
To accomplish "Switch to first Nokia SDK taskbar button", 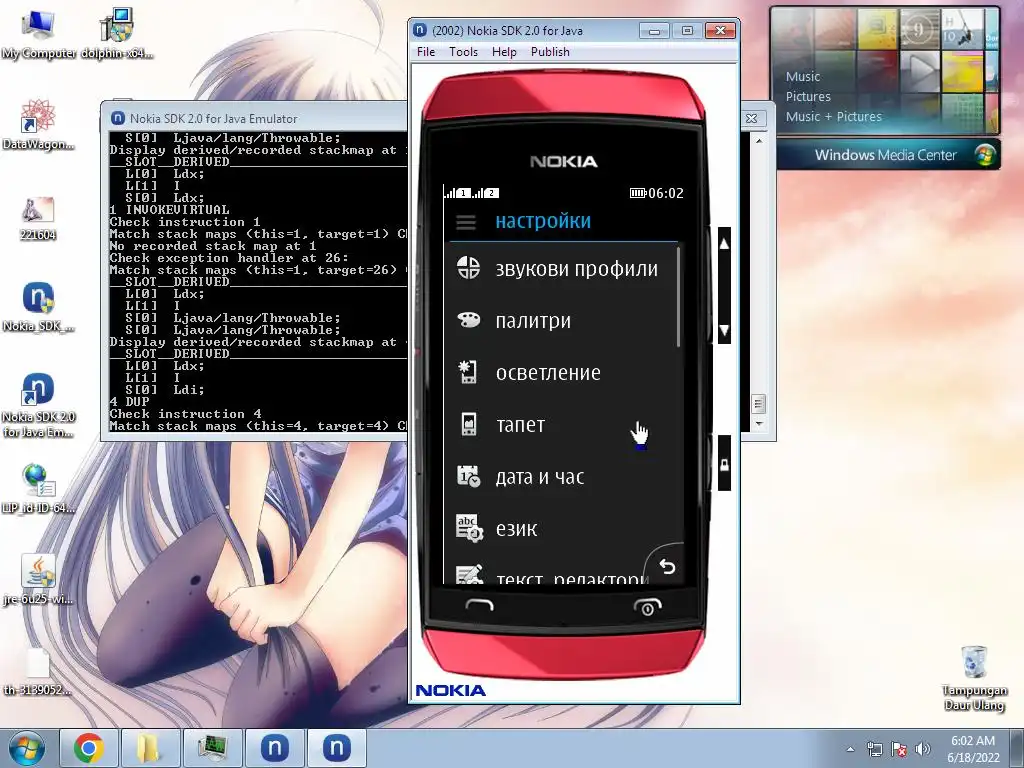I will coord(274,748).
